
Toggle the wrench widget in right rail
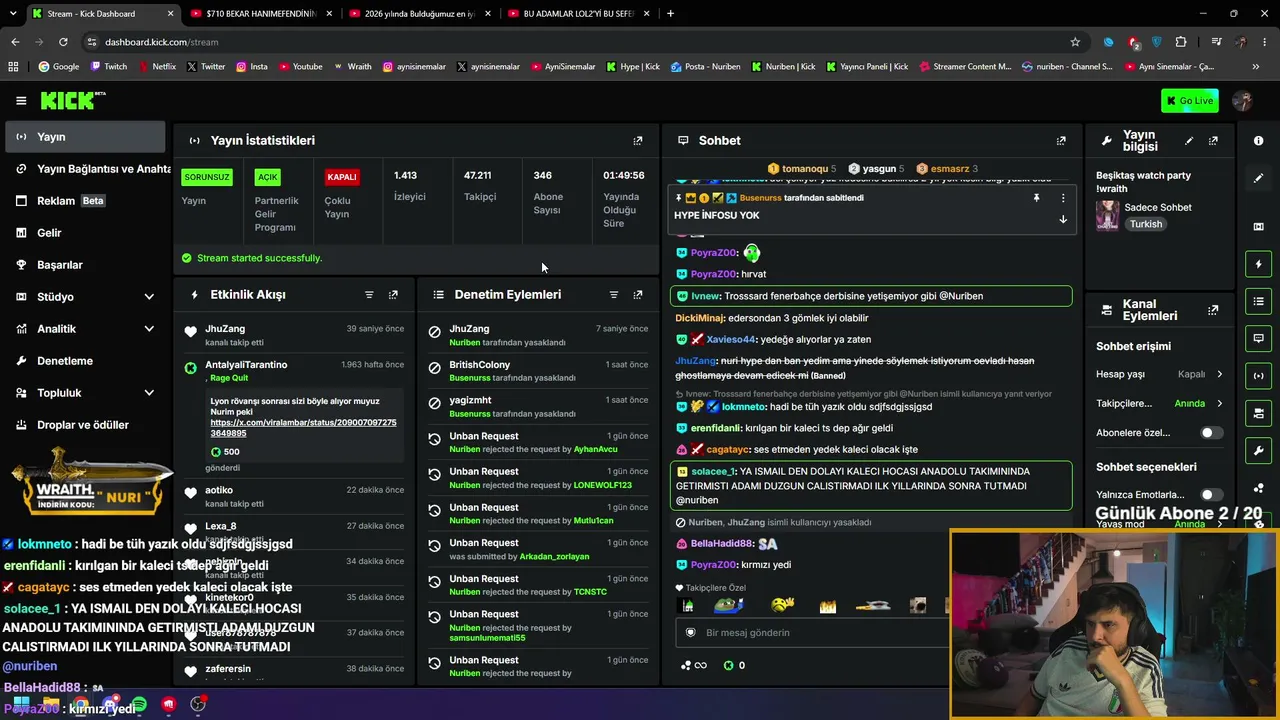(1259, 451)
